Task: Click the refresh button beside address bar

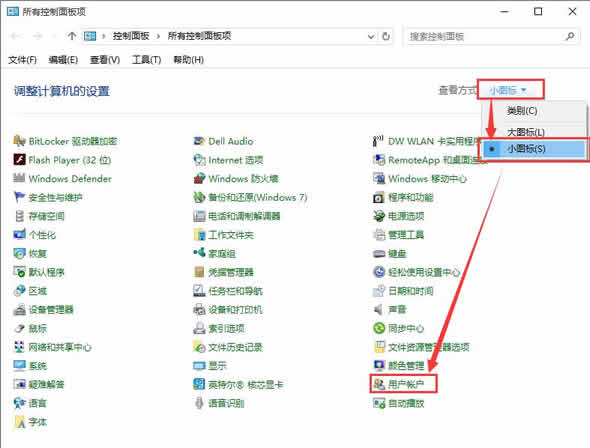Action: tap(386, 36)
